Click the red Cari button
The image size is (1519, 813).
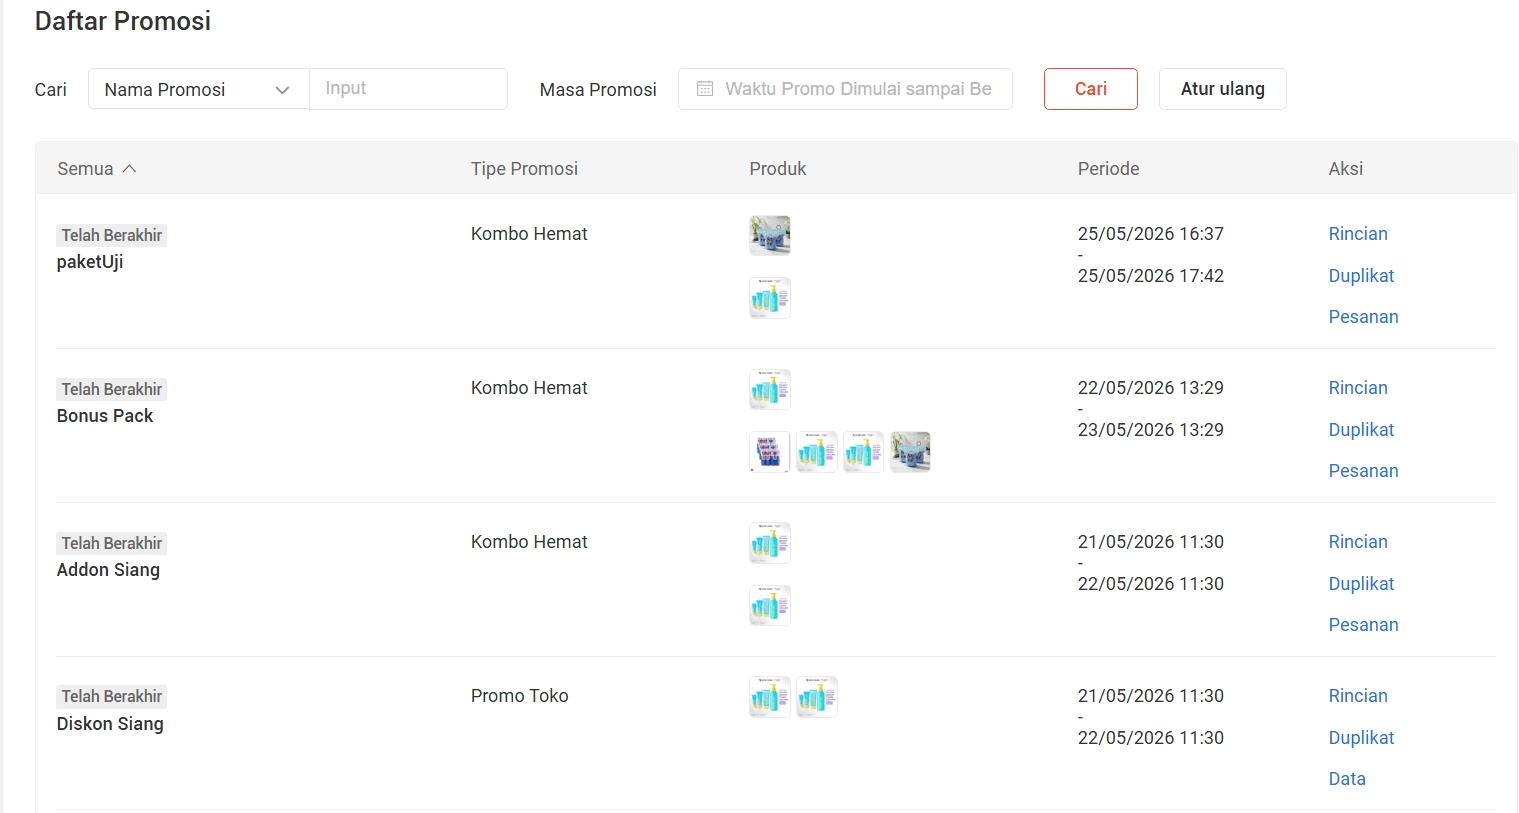pos(1091,89)
